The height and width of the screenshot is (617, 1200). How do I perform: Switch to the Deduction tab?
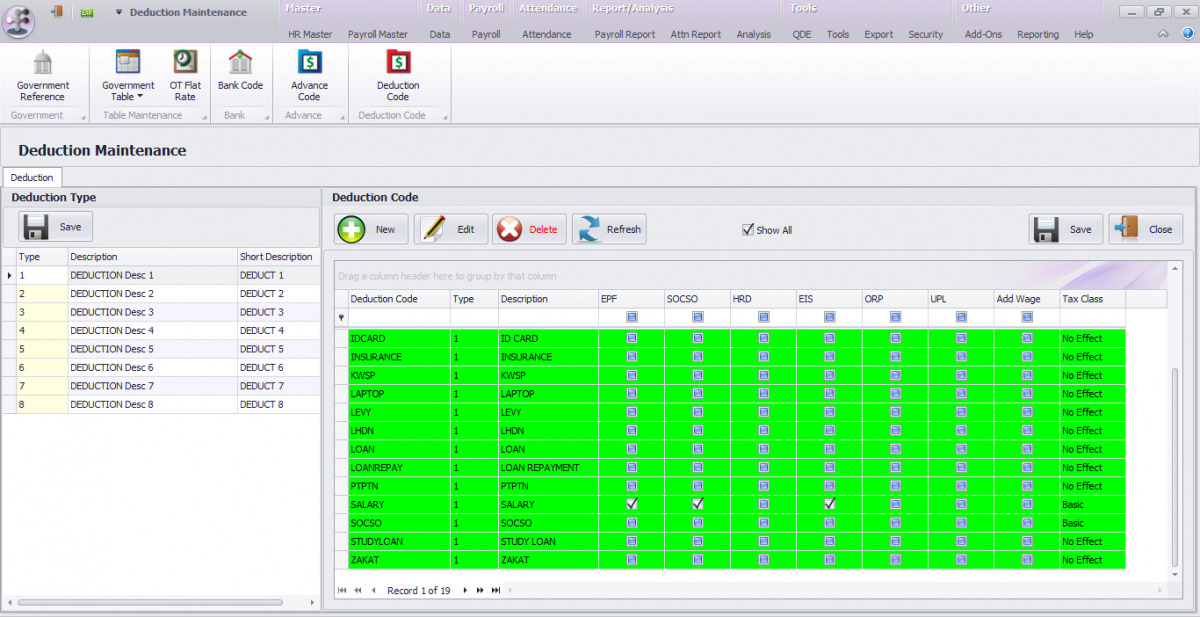32,177
